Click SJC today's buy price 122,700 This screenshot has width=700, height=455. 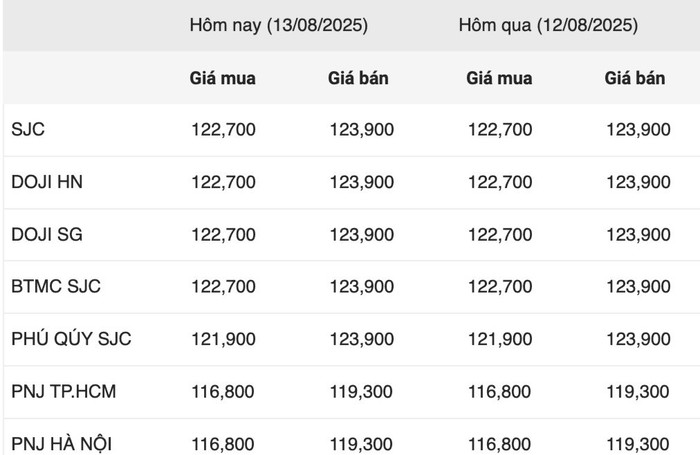tap(223, 130)
